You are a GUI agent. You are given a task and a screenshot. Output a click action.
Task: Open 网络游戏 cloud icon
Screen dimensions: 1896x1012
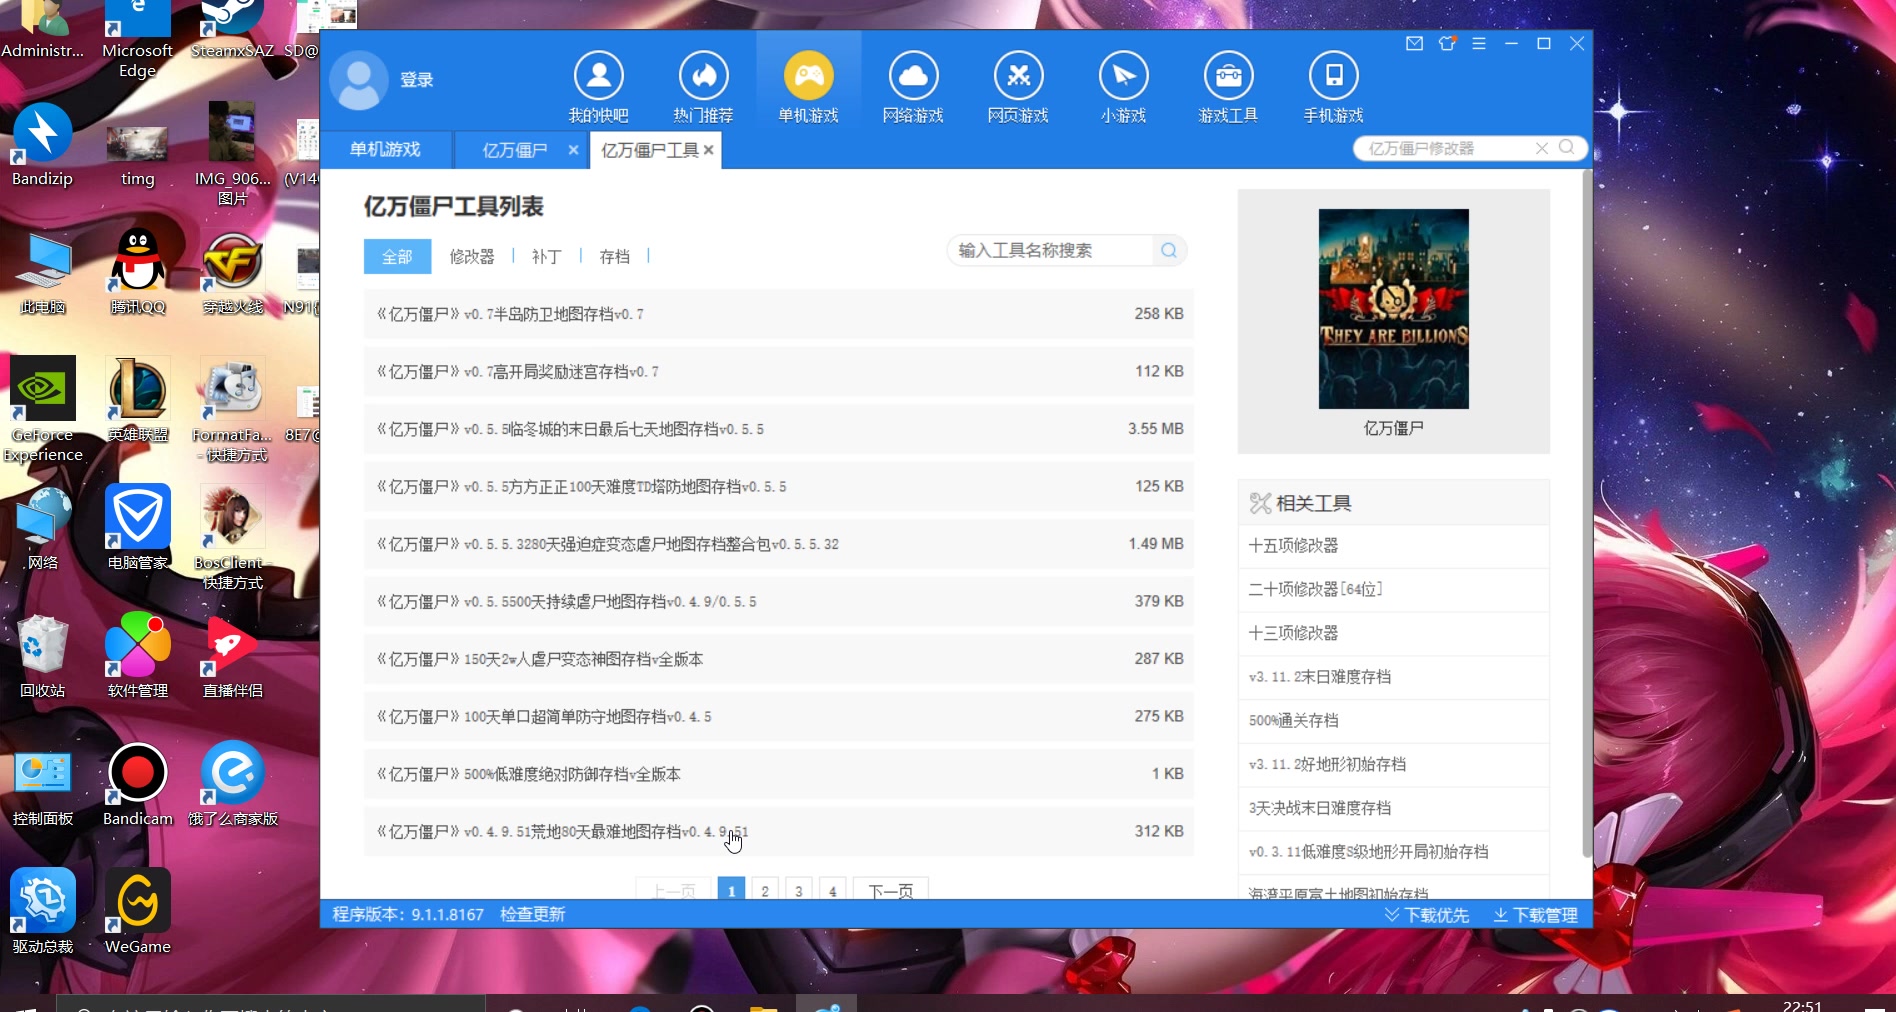(x=913, y=76)
